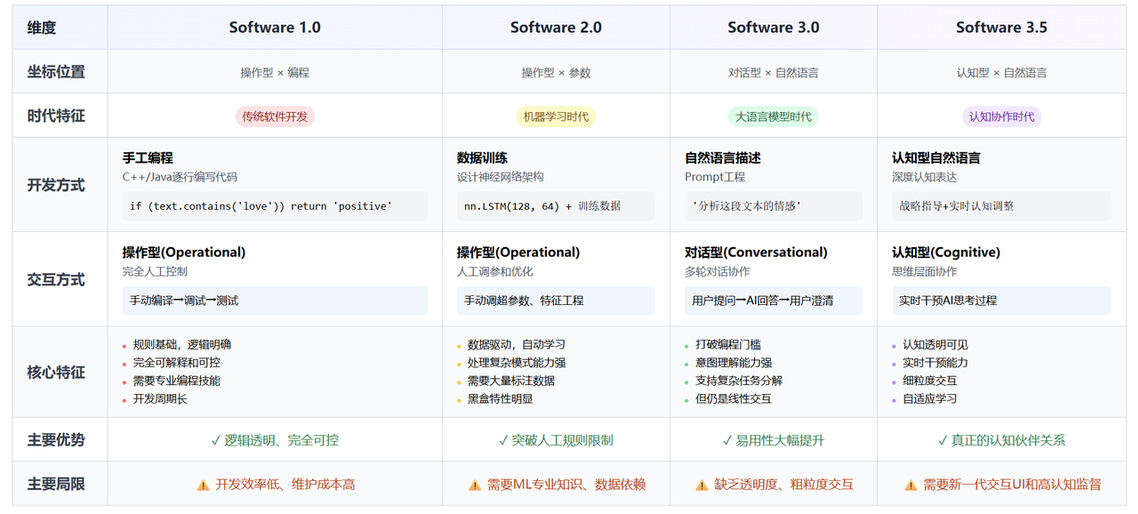Select the 认知协作时代 purple badge
Viewport: 1138px width, 514px height.
tap(1002, 116)
